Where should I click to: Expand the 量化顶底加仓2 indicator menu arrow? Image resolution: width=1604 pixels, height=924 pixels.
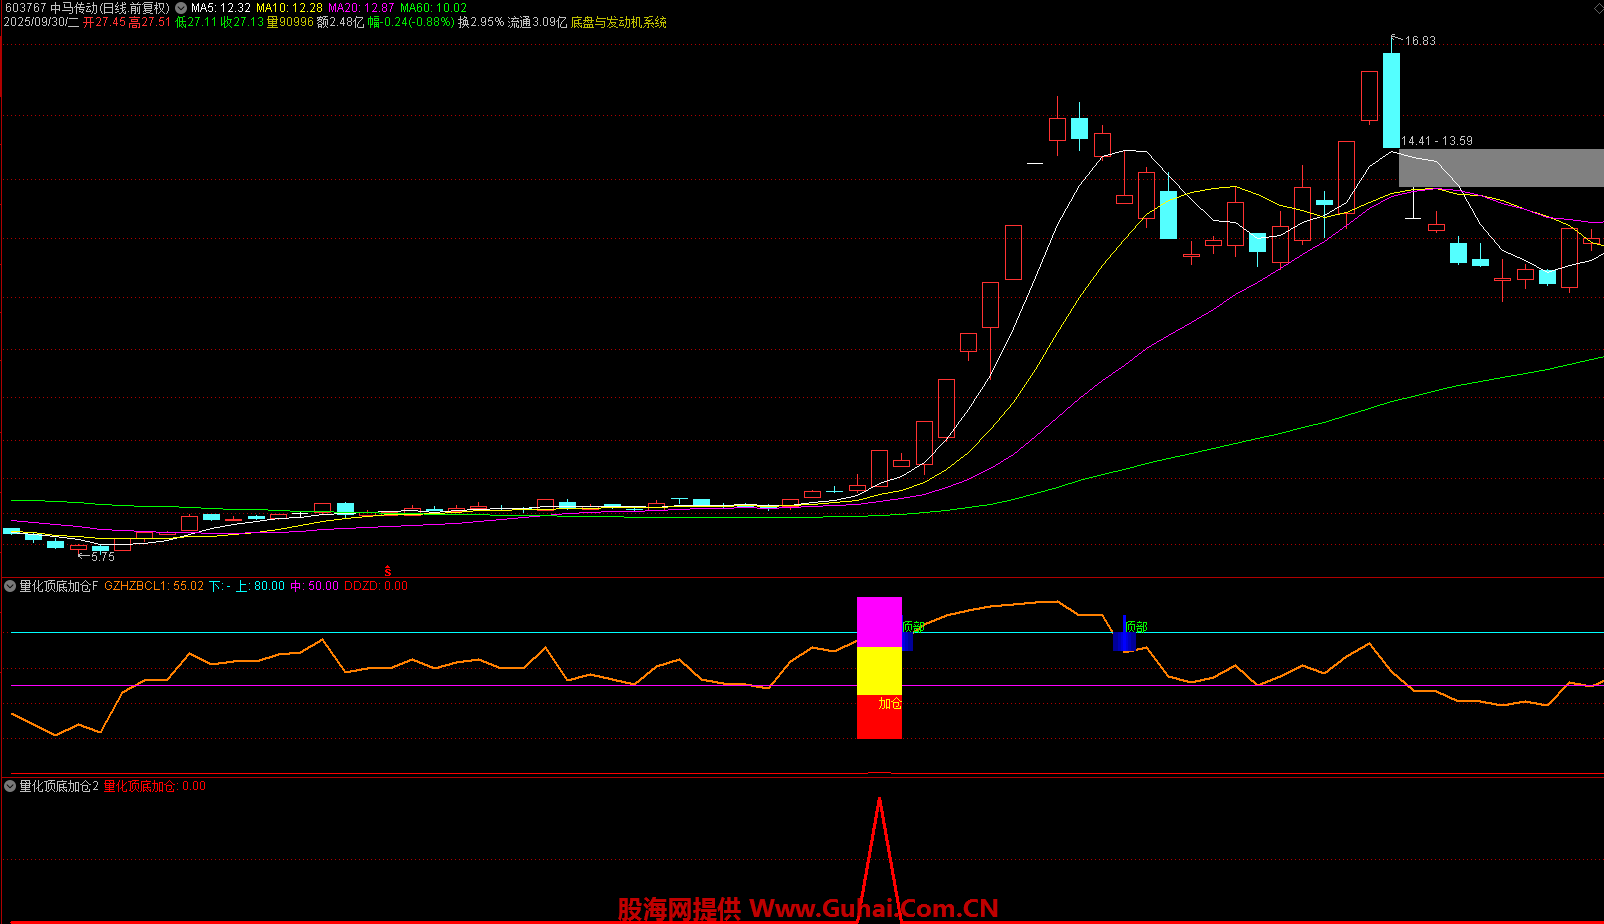10,787
